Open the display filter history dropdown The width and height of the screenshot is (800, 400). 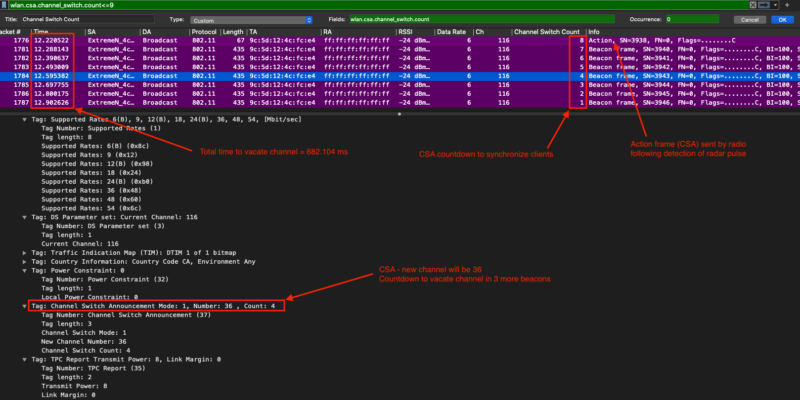pos(774,5)
